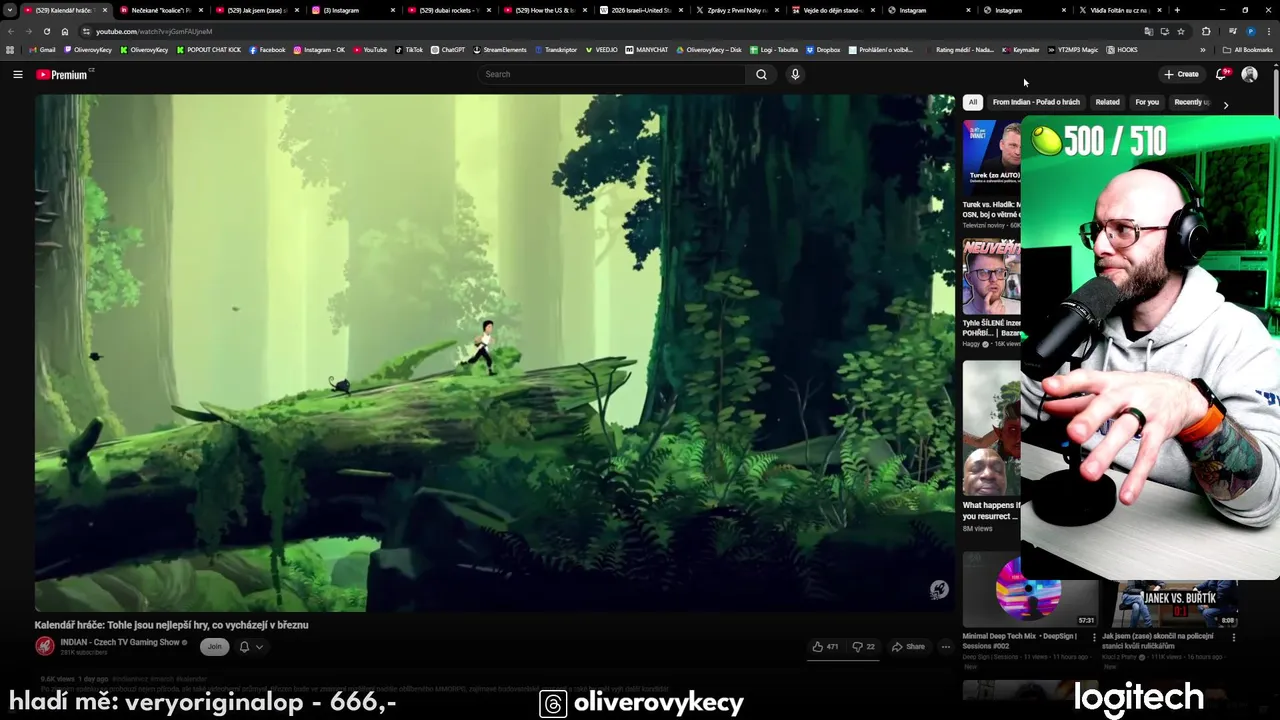Screen dimensions: 1280x720
Task: Select From Indian - Pořad o hrách chip
Action: point(1036,102)
